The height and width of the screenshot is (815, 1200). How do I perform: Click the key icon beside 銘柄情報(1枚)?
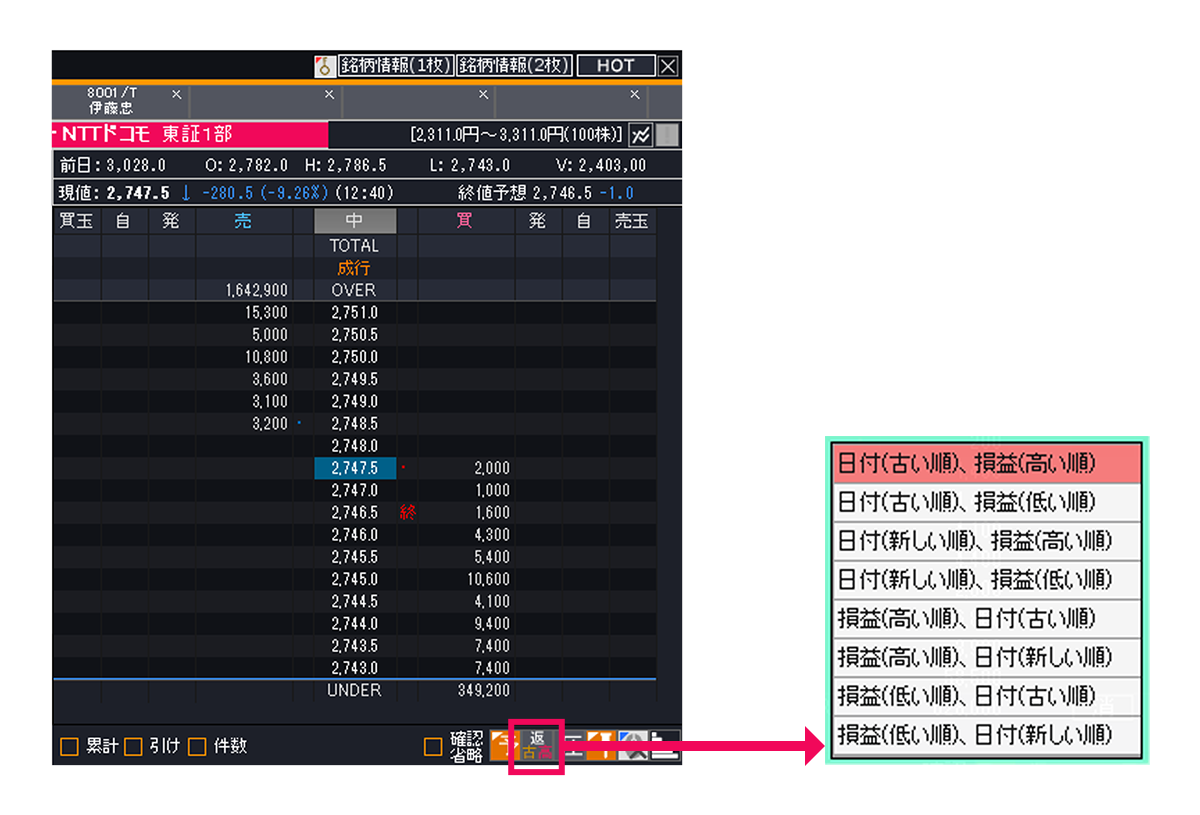click(324, 66)
